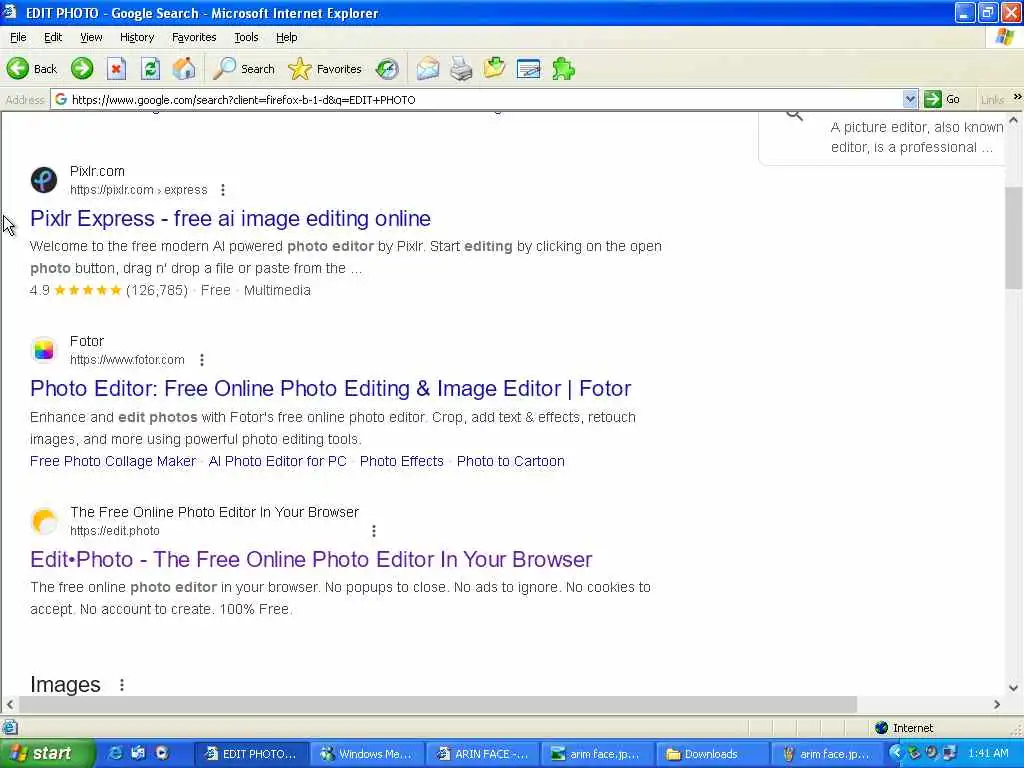Viewport: 1024px width, 768px height.
Task: Switch to Downloads folder taskbar button
Action: pos(712,754)
